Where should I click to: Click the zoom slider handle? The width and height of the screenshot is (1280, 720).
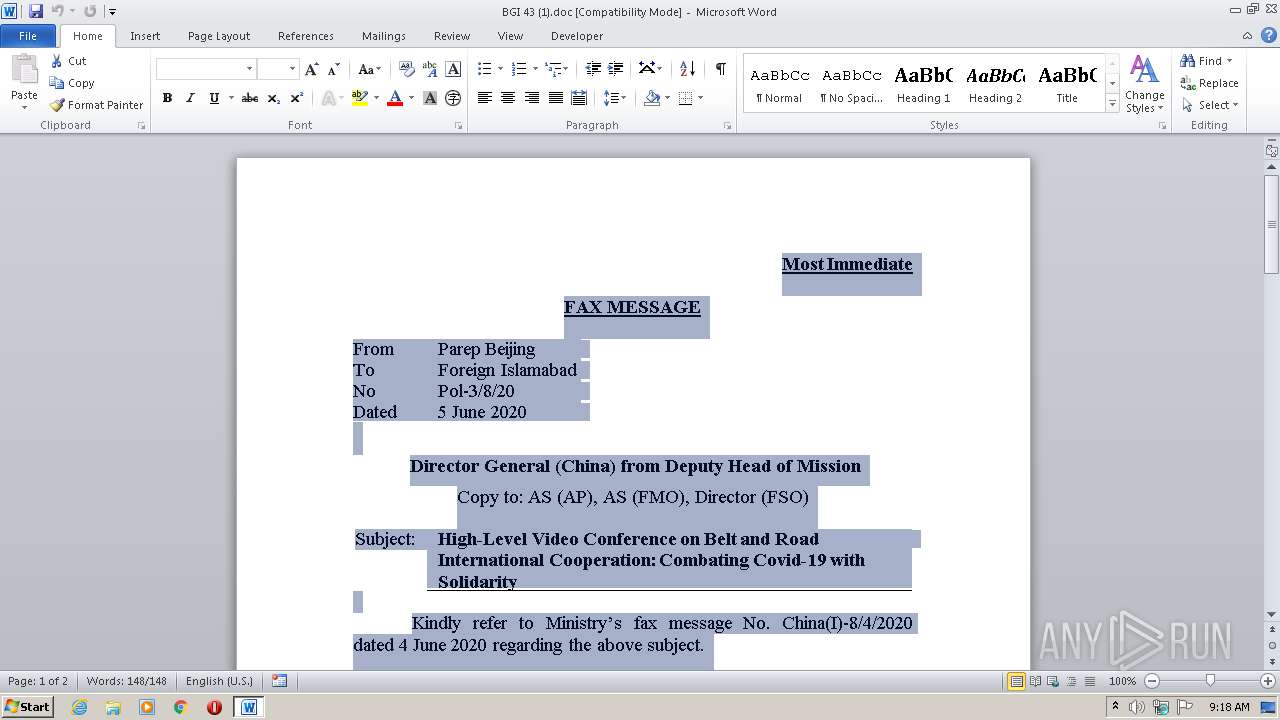(1210, 681)
